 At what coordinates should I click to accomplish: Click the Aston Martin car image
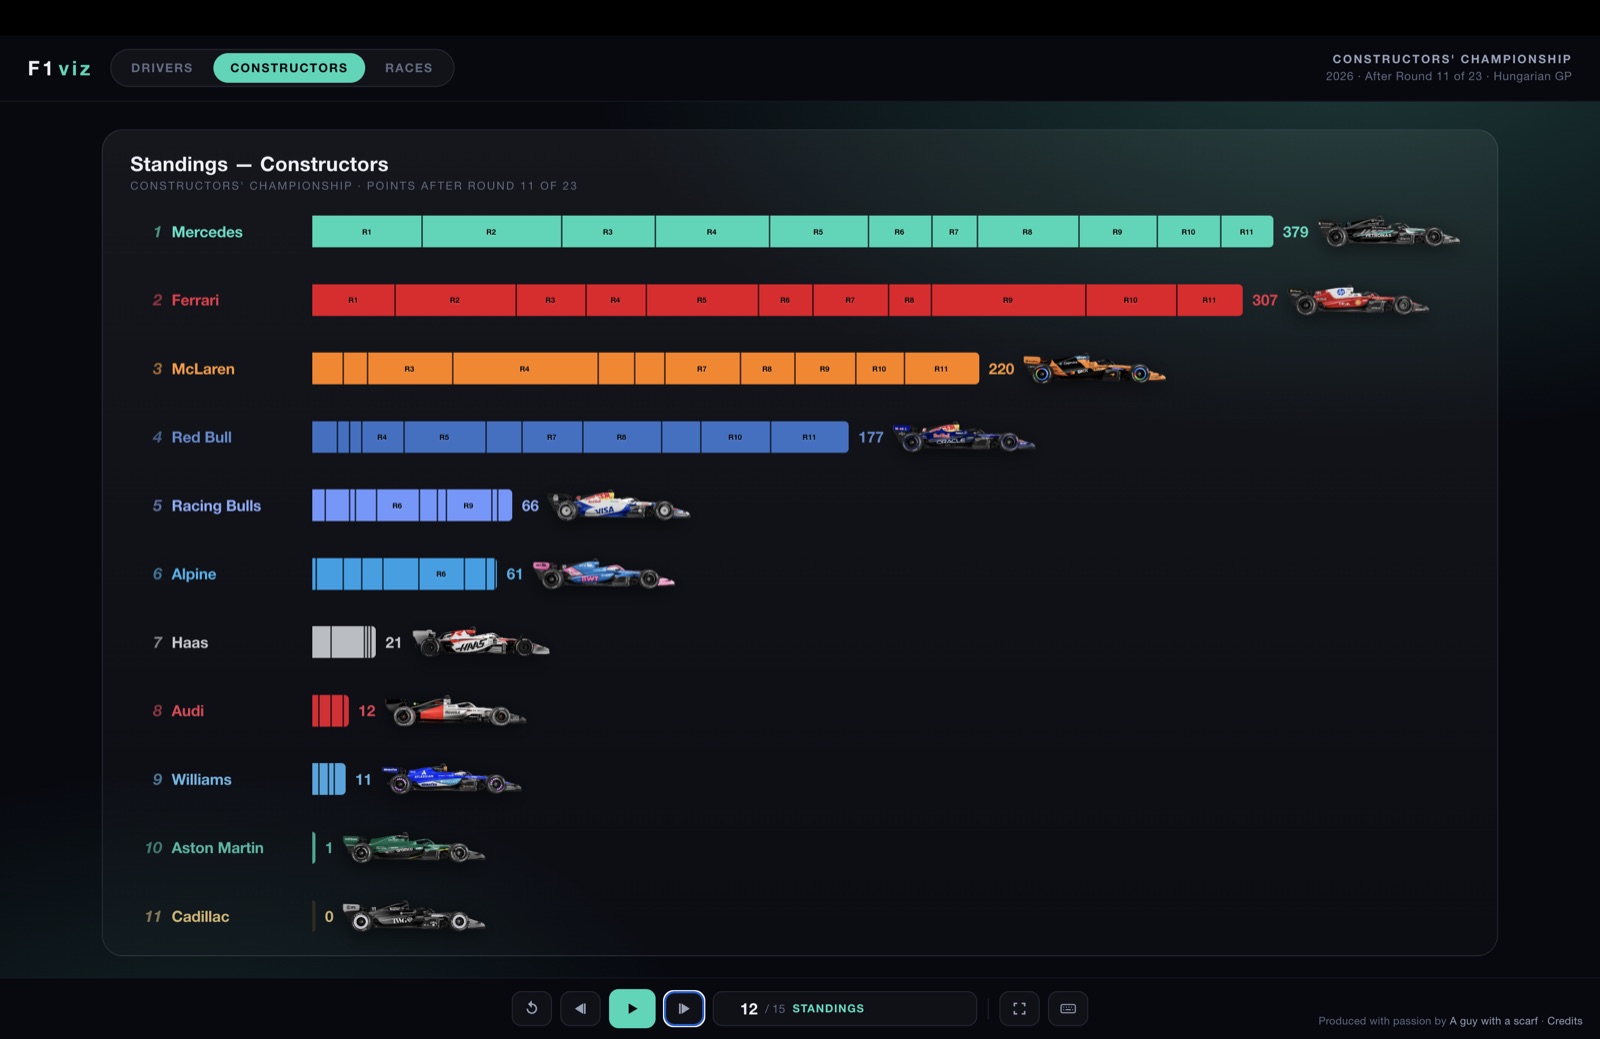414,848
